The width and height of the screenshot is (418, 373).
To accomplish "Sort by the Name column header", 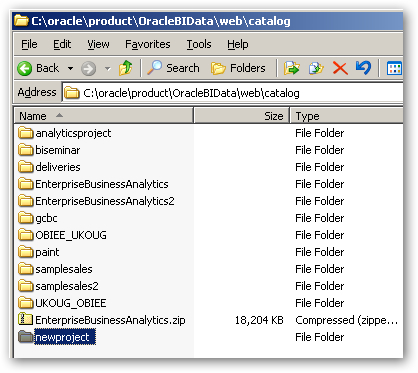I will (x=104, y=116).
